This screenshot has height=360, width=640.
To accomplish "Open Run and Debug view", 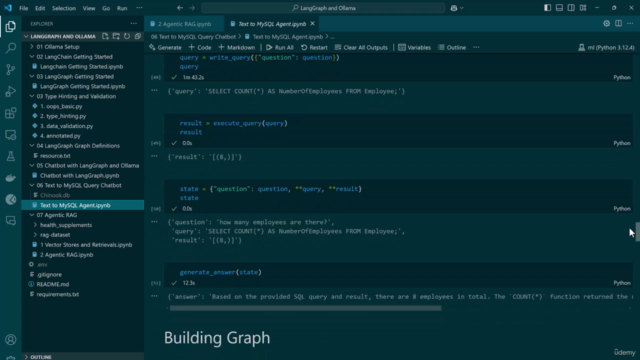I will click(x=11, y=91).
